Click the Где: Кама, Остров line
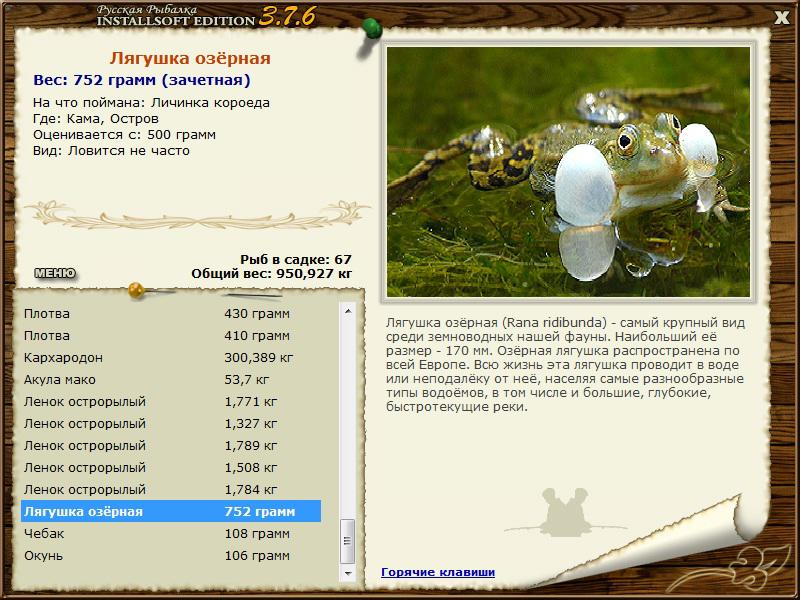This screenshot has height=600, width=800. pos(96,118)
